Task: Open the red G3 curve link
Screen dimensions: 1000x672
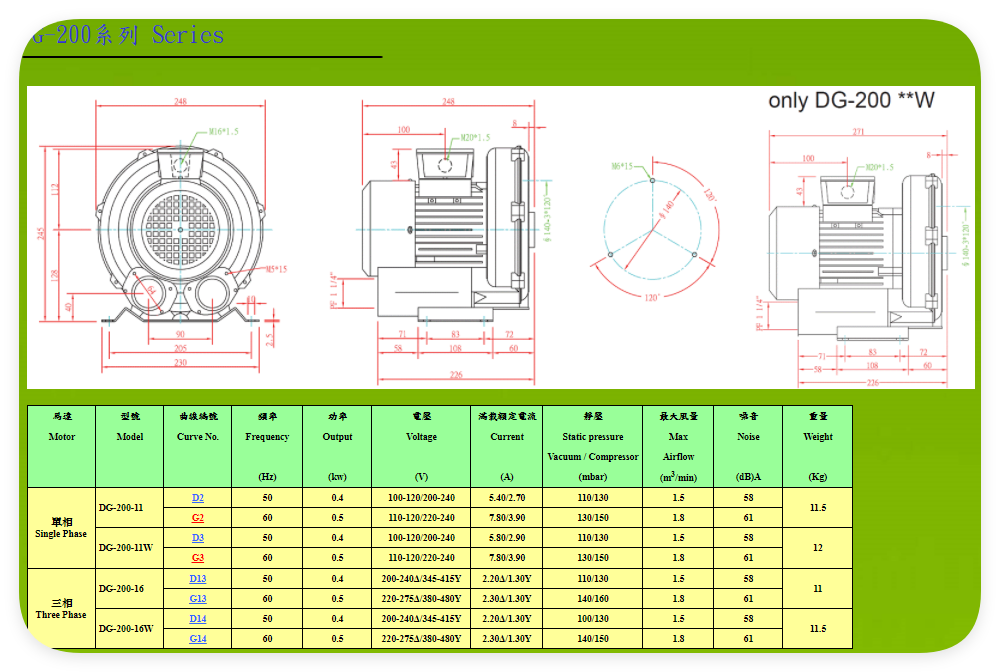Action: pos(198,557)
